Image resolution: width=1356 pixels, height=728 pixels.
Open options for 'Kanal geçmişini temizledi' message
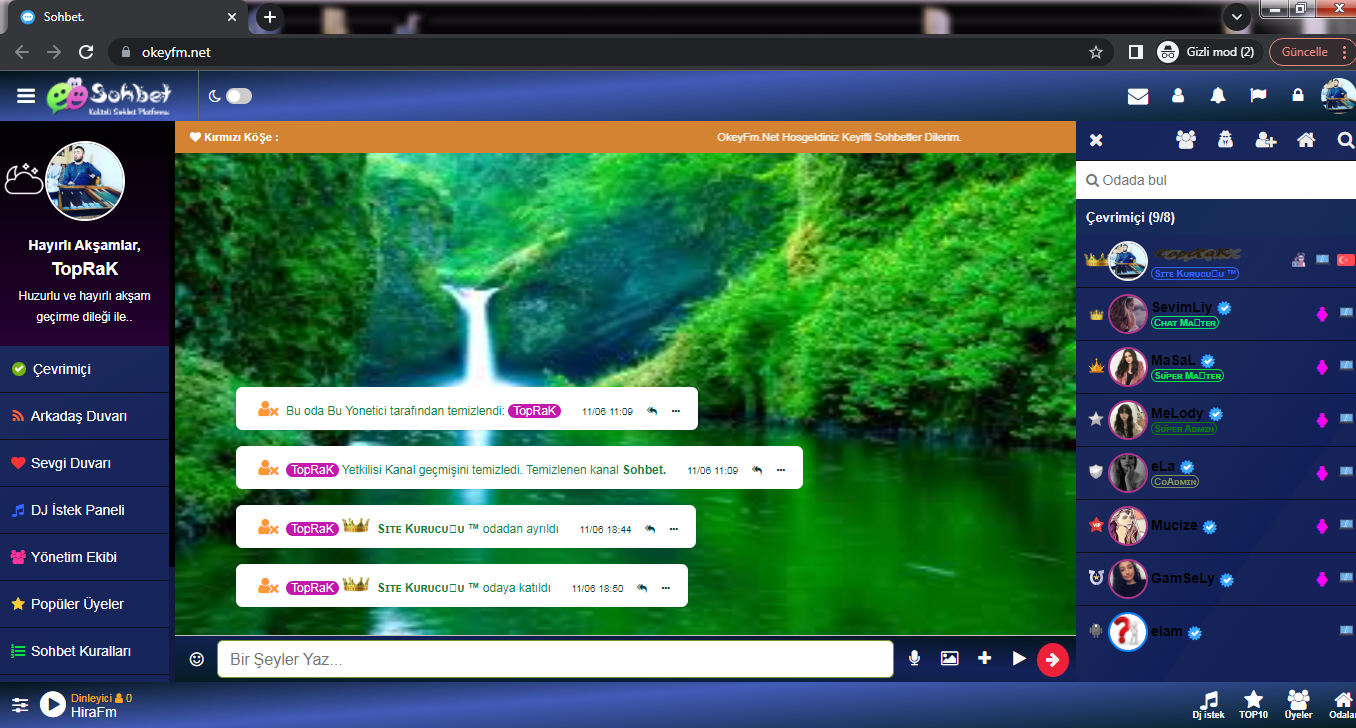(x=781, y=470)
